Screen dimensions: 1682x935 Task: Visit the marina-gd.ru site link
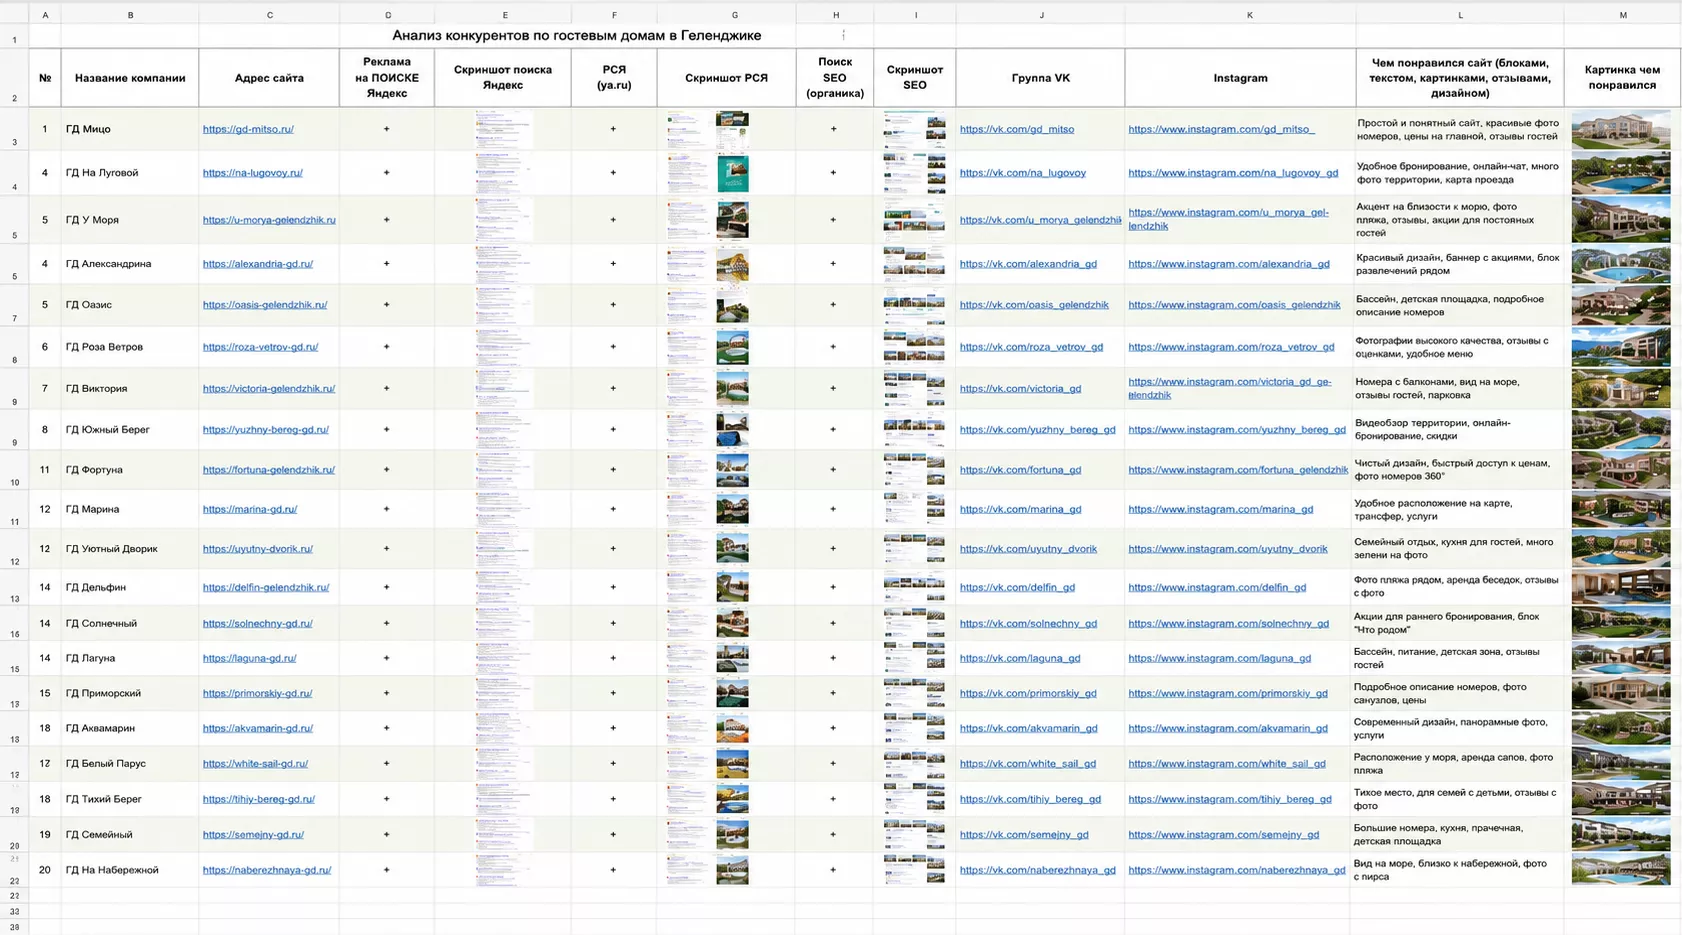(x=249, y=509)
